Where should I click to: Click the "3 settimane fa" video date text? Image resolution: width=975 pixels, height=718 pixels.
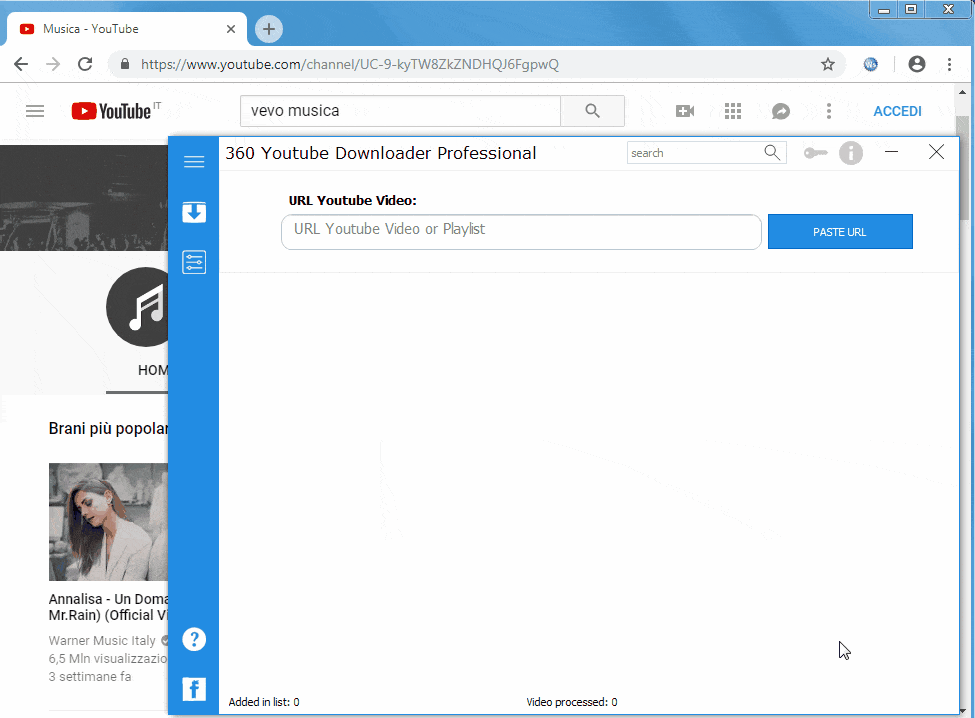click(x=90, y=676)
